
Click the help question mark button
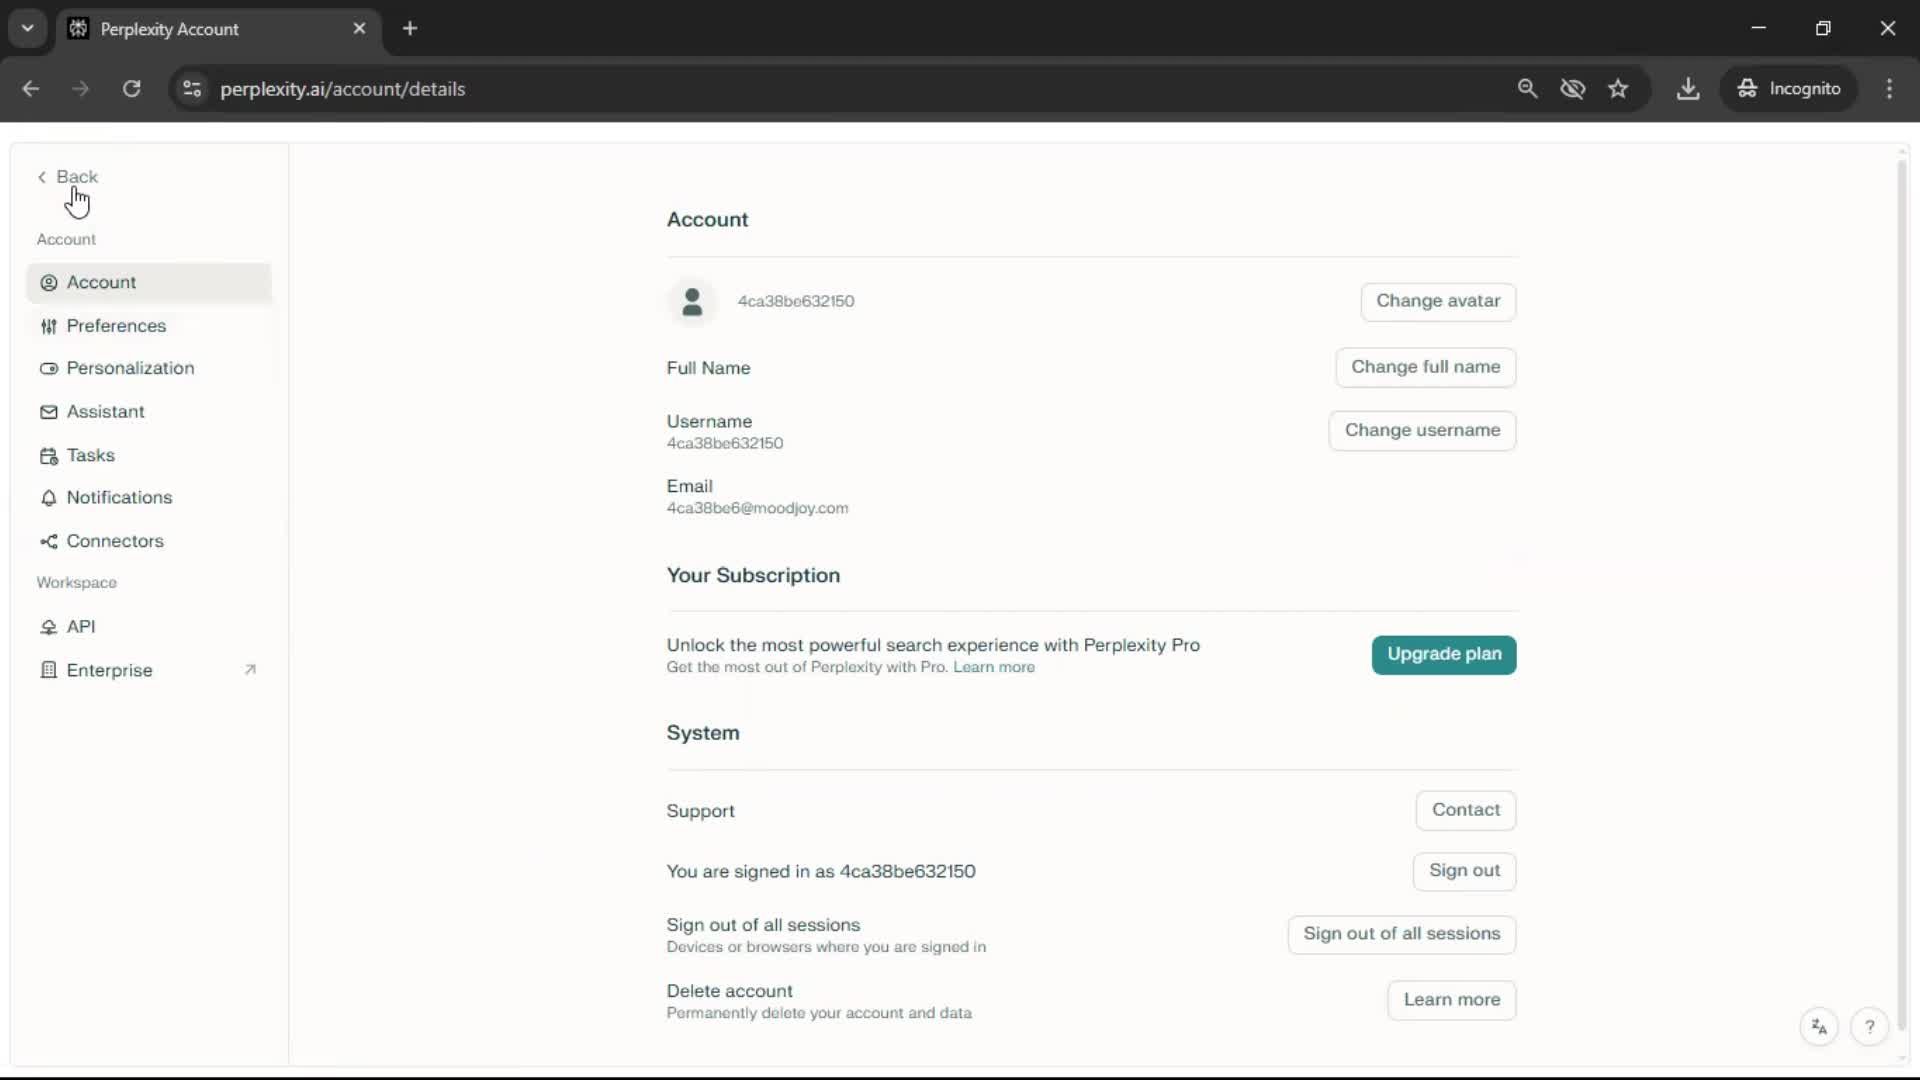pos(1869,1027)
